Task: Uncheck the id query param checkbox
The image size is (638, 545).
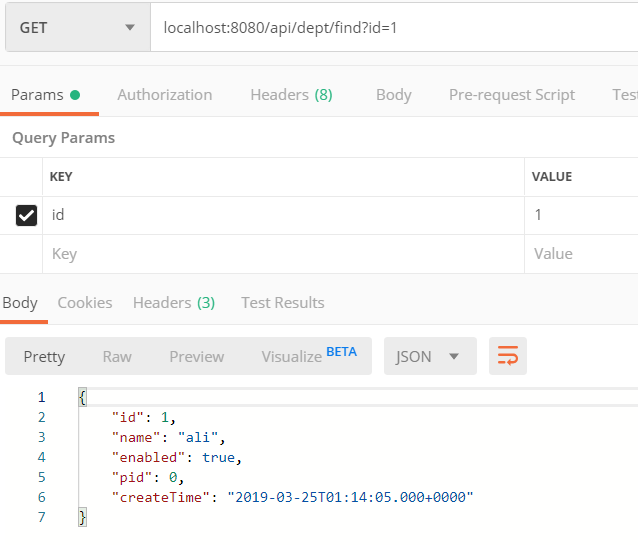Action: point(27,215)
